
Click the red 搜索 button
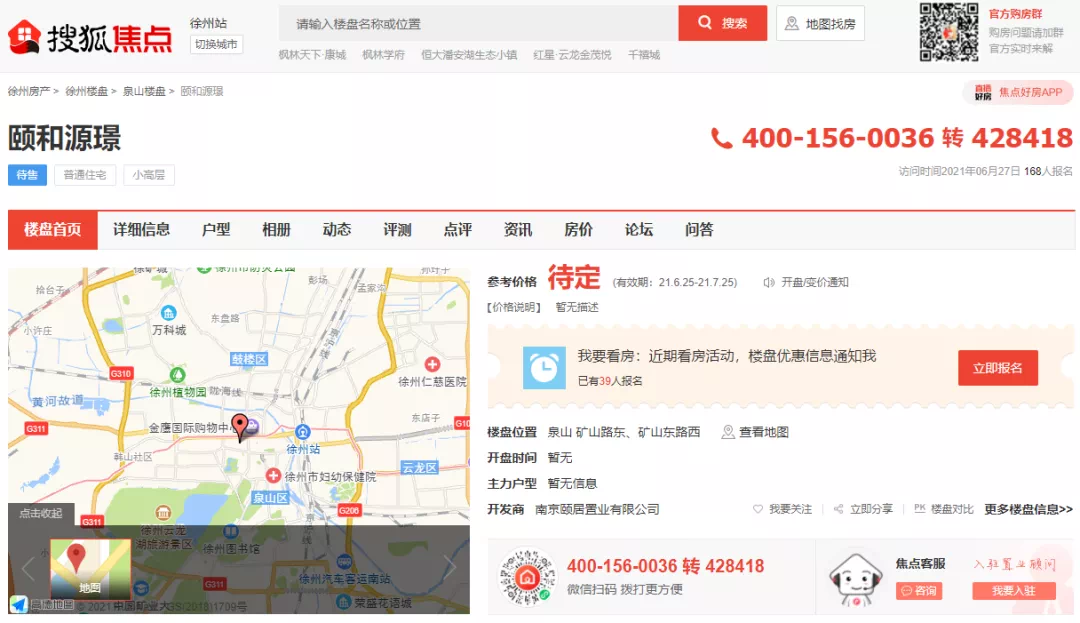click(723, 23)
